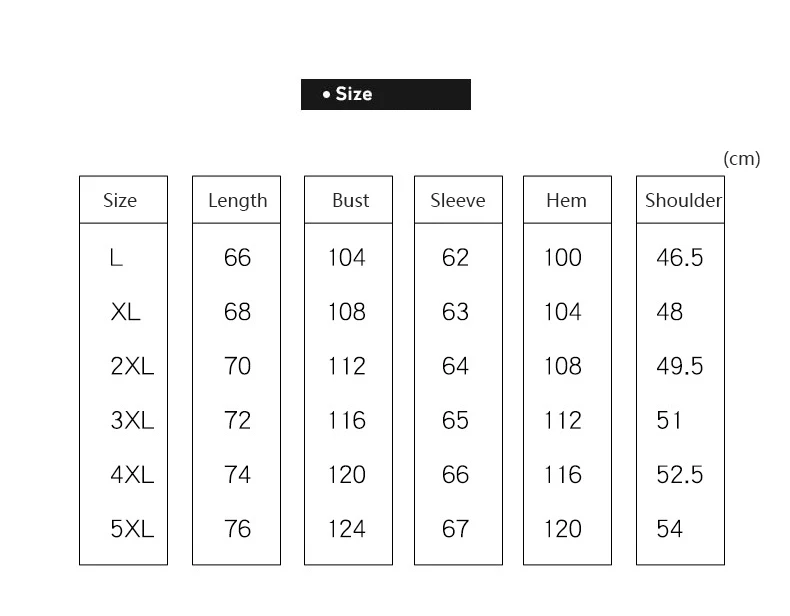Viewport: 790px width, 616px height.
Task: Select the 4XL size row label
Action: [x=132, y=474]
